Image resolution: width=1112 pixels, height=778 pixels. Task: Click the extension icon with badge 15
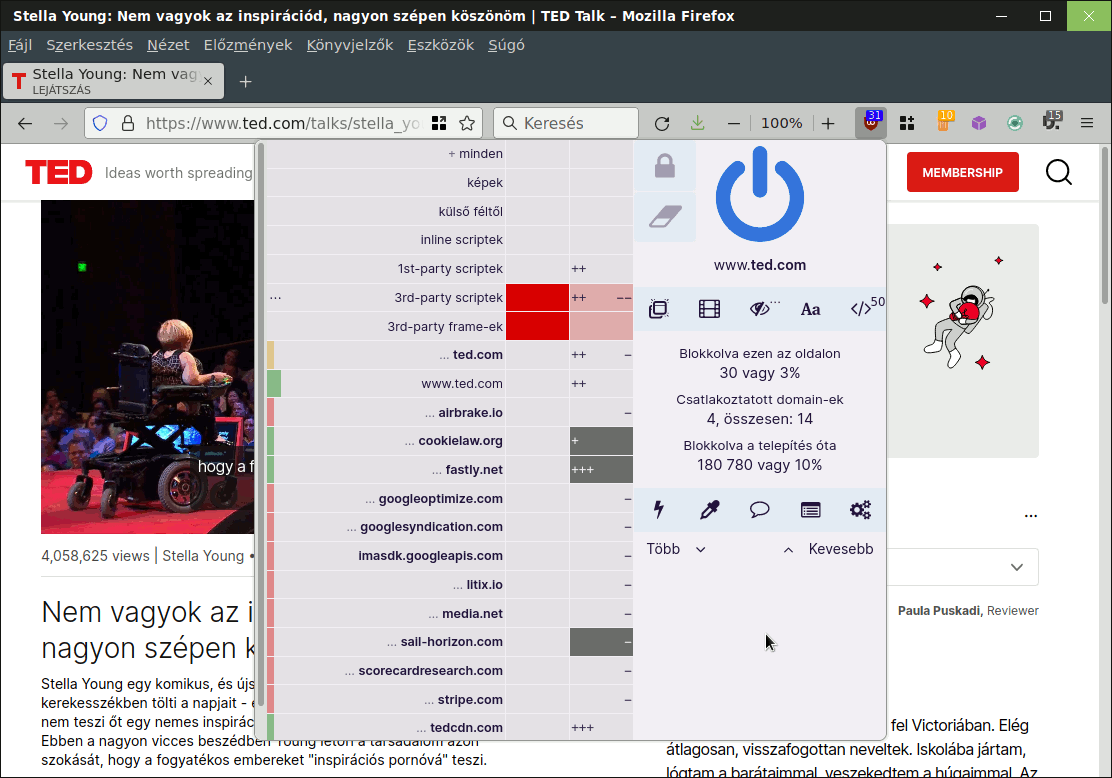1052,122
